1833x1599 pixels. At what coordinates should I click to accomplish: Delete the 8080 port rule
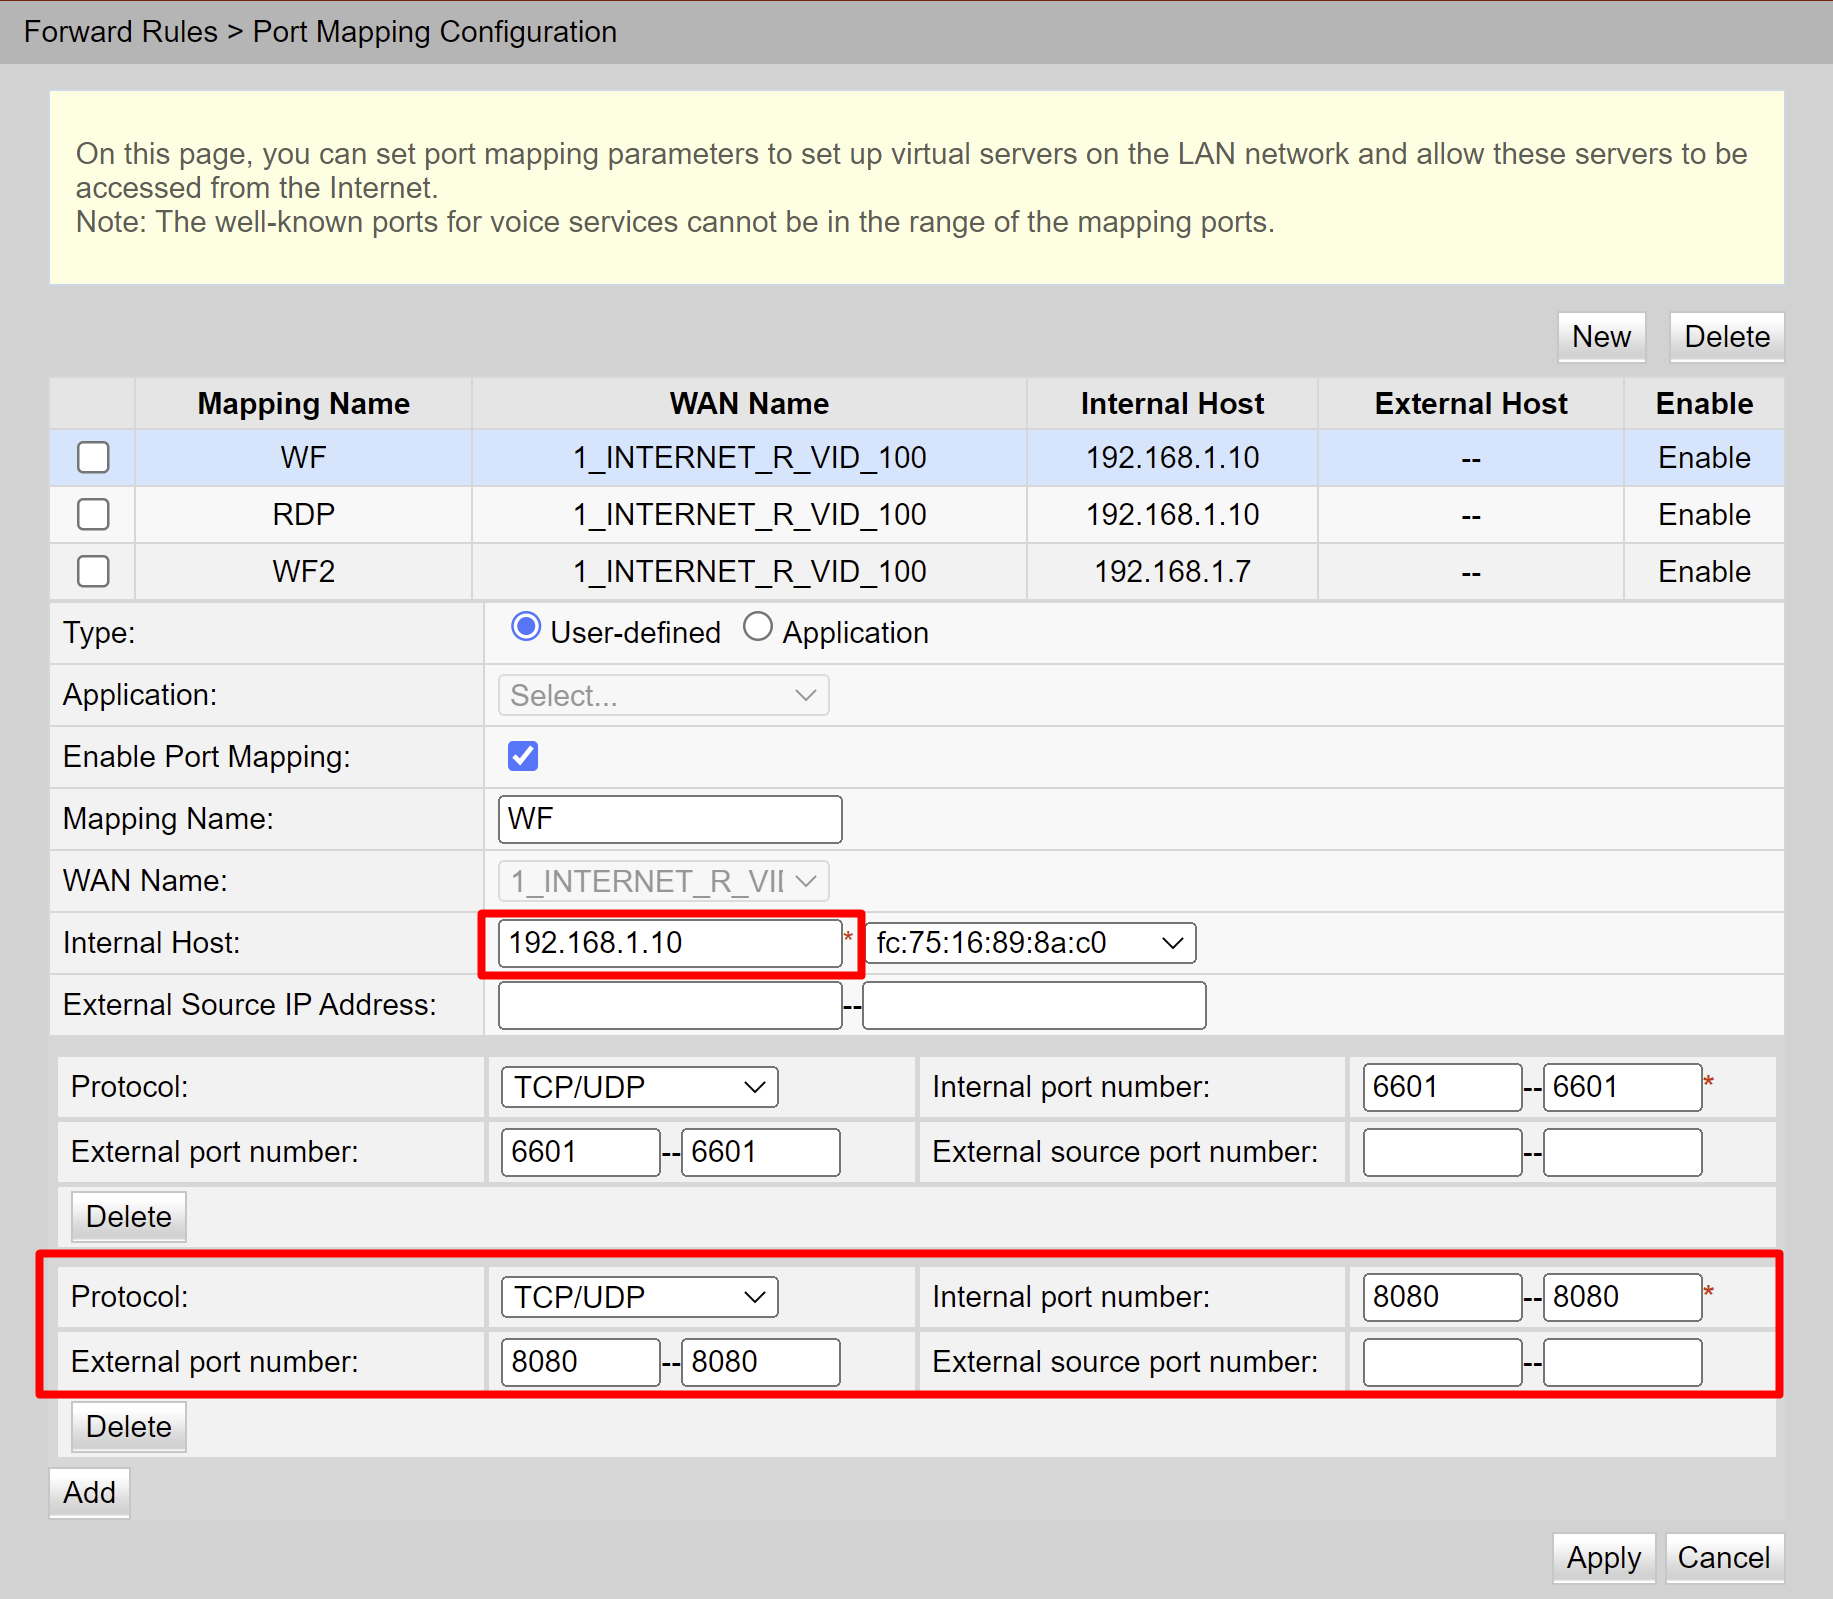129,1427
